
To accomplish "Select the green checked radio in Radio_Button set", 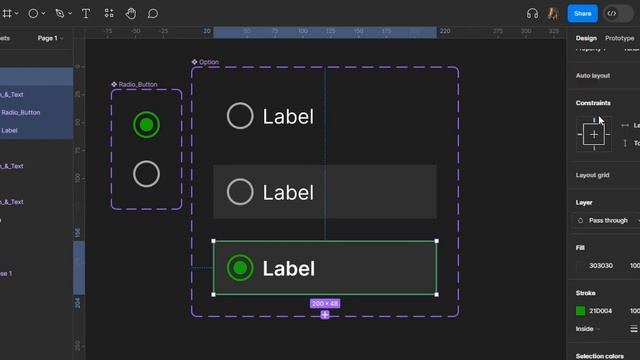I will (146, 124).
